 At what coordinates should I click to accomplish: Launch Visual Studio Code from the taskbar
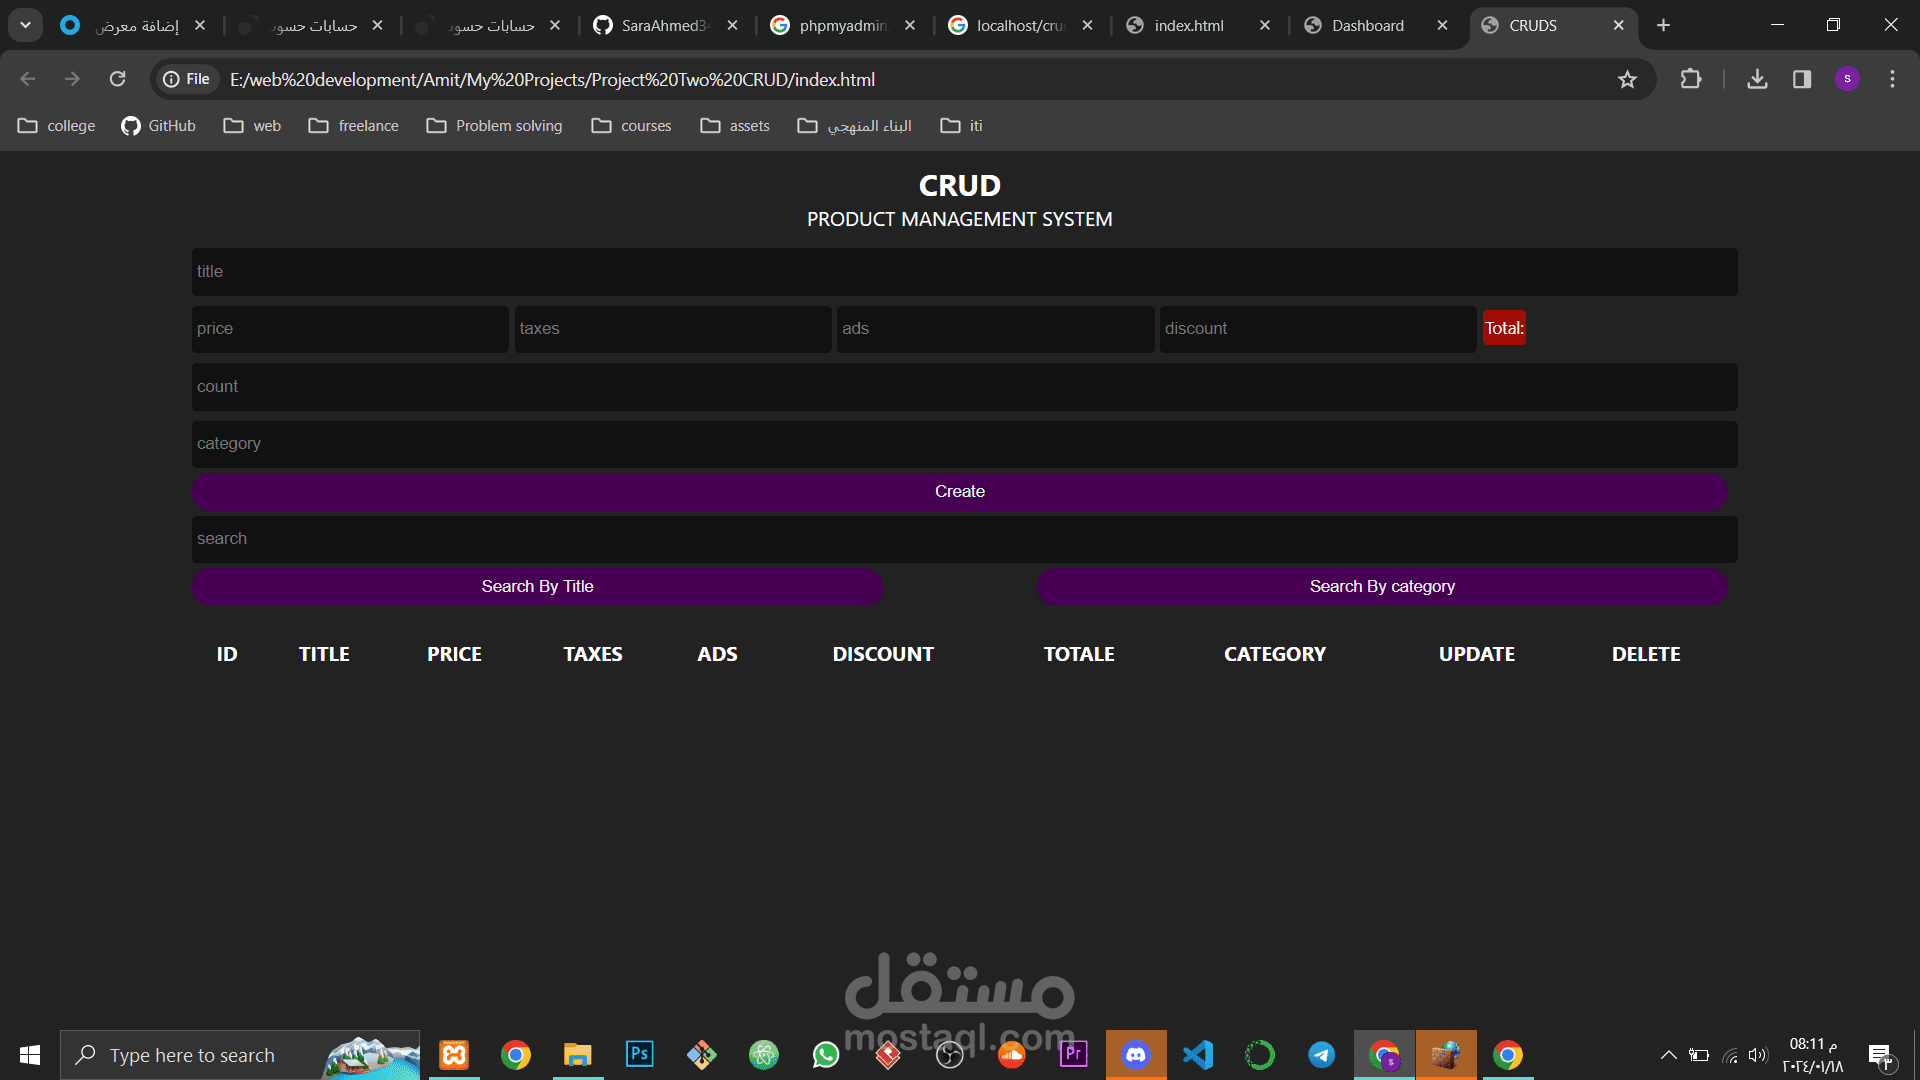[x=1198, y=1054]
